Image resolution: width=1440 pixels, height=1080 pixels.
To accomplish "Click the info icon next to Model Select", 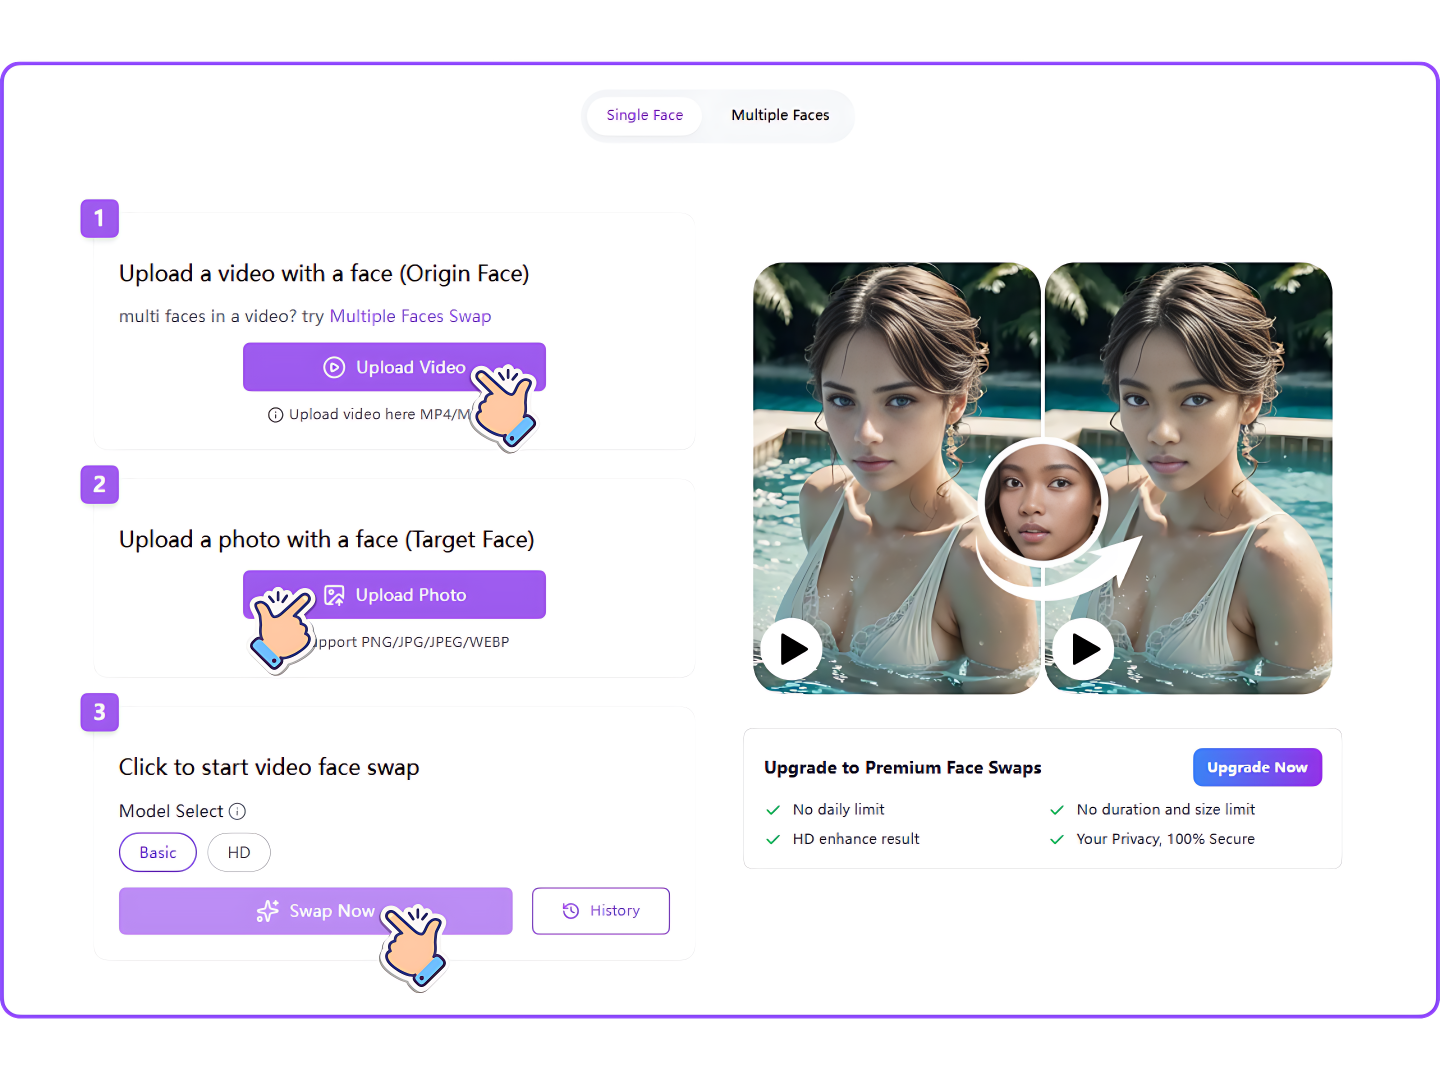I will coord(238,811).
